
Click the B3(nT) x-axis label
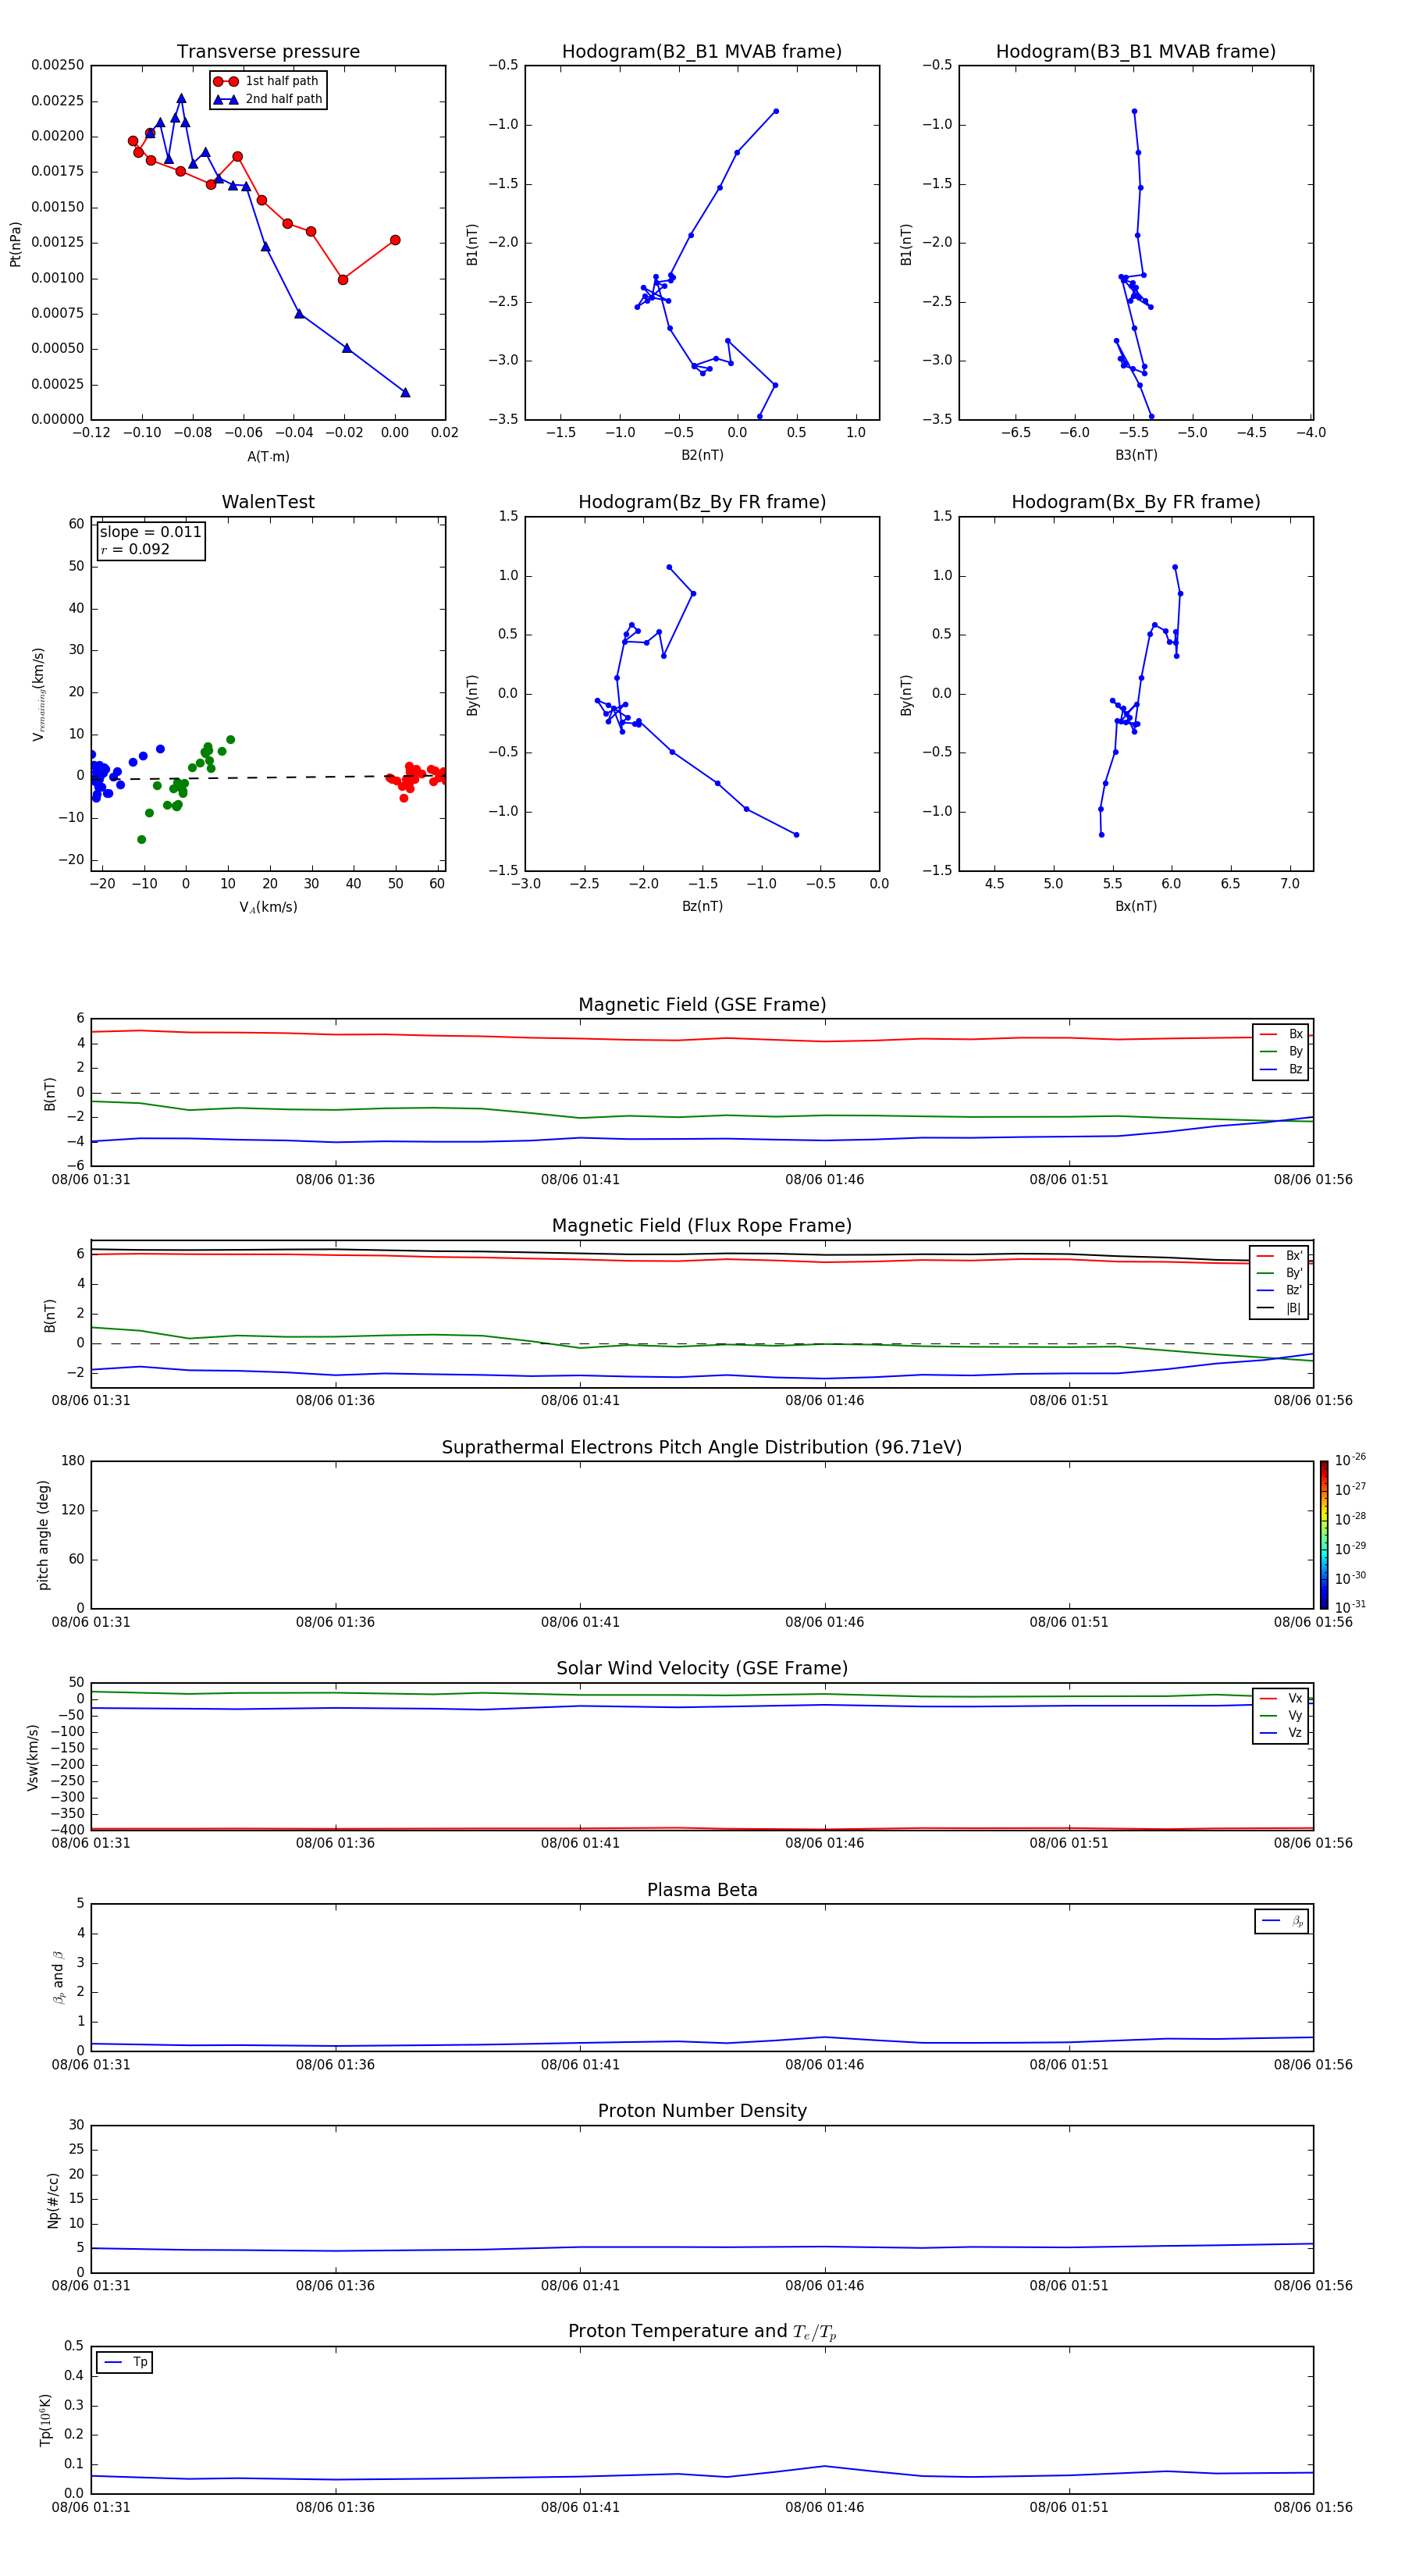click(x=1136, y=455)
